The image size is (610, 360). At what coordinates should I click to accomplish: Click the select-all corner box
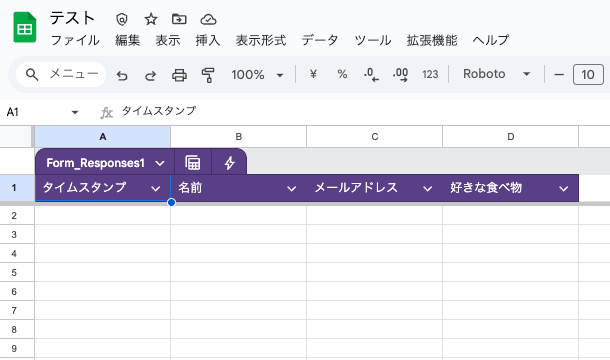point(16,137)
